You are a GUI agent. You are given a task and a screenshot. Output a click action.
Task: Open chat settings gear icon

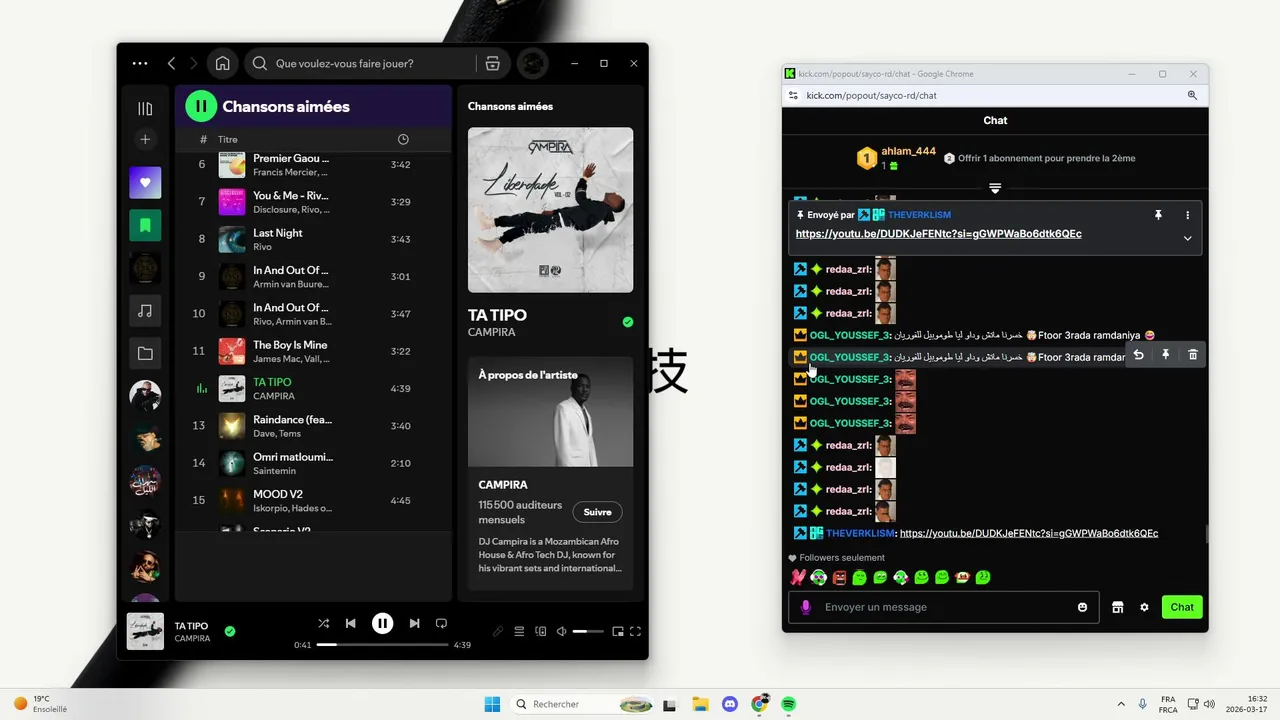[1144, 607]
